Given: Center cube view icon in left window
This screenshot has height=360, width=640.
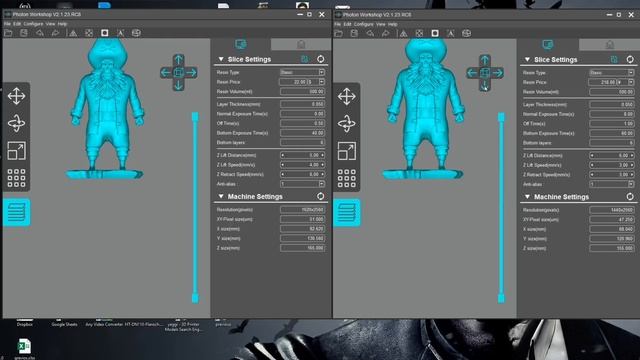Looking at the screenshot, I should (x=178, y=73).
